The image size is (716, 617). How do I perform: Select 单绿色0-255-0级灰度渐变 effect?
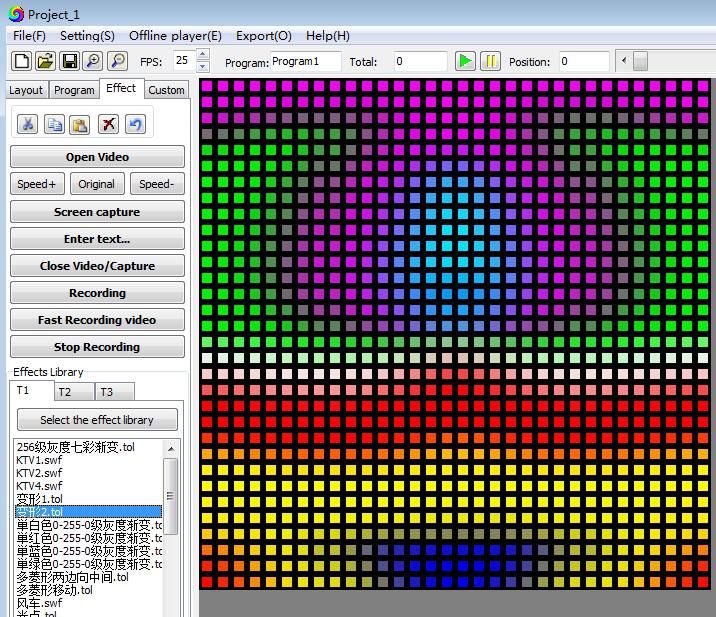pyautogui.click(x=89, y=564)
